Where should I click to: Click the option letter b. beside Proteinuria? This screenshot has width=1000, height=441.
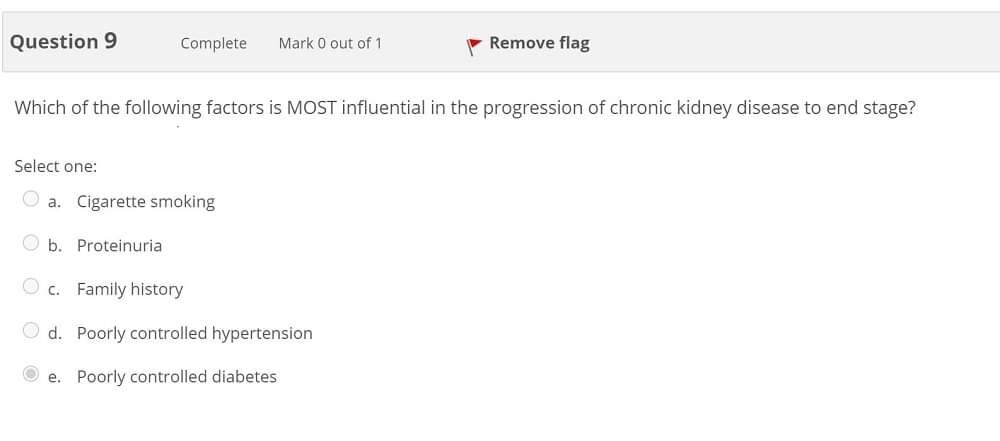54,246
